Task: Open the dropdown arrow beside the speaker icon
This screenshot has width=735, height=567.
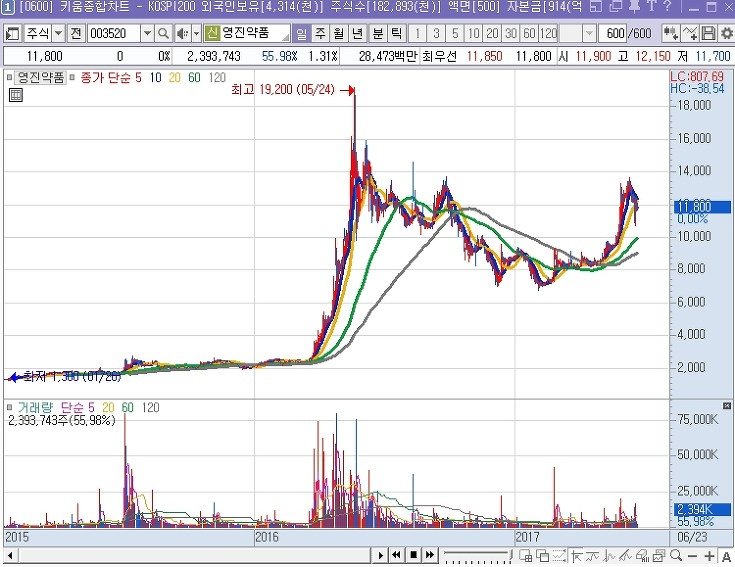Action: 196,33
